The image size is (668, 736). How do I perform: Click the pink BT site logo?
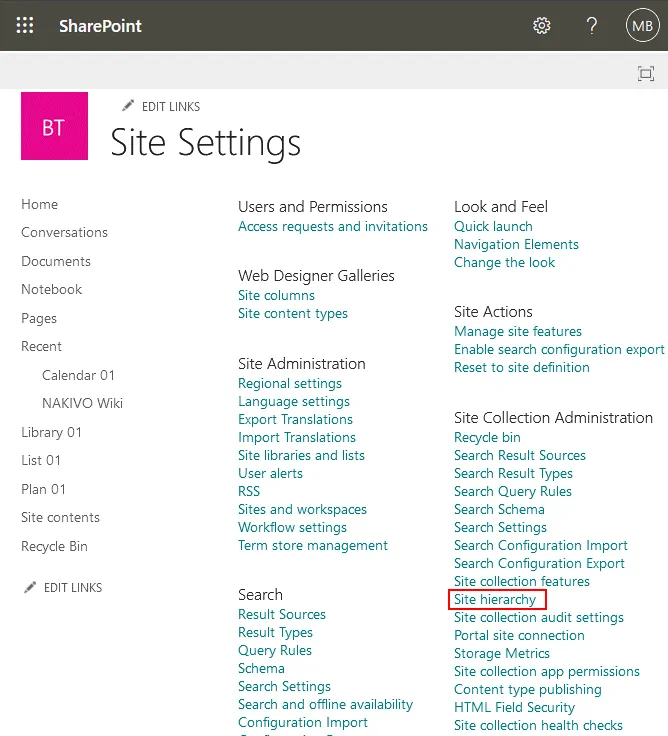tap(54, 127)
